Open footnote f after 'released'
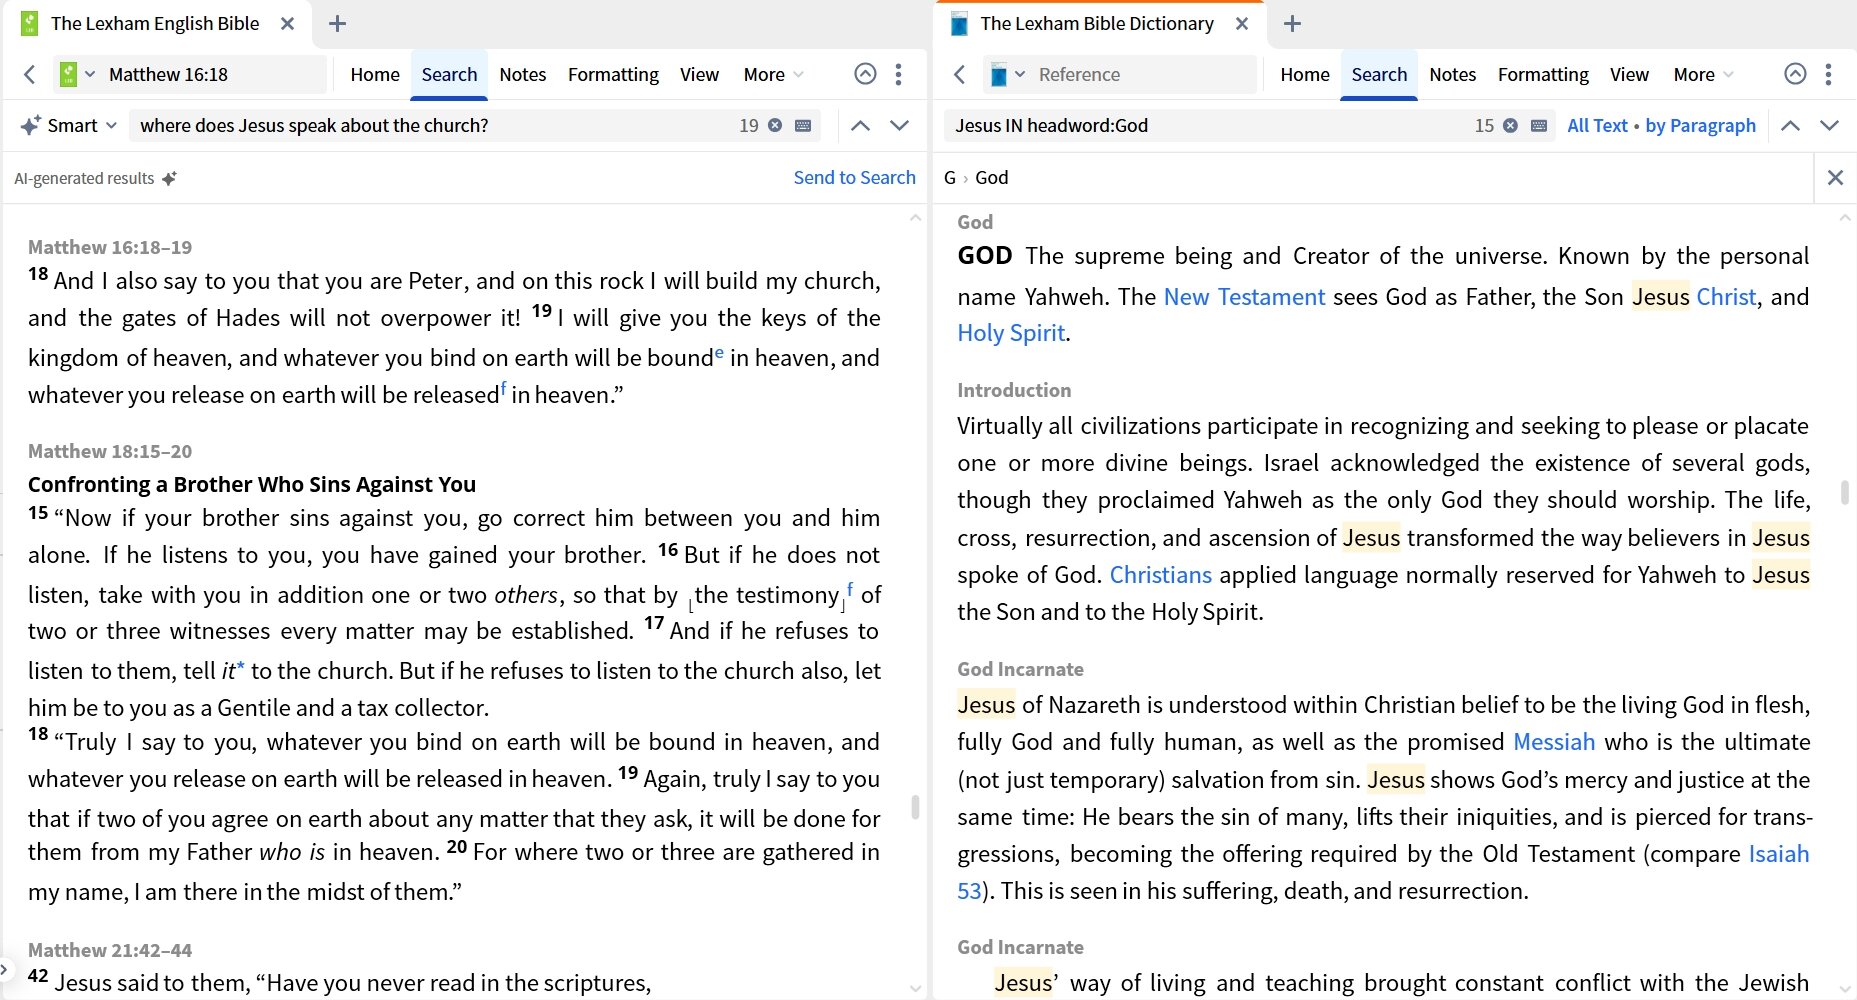This screenshot has width=1857, height=1000. (503, 388)
